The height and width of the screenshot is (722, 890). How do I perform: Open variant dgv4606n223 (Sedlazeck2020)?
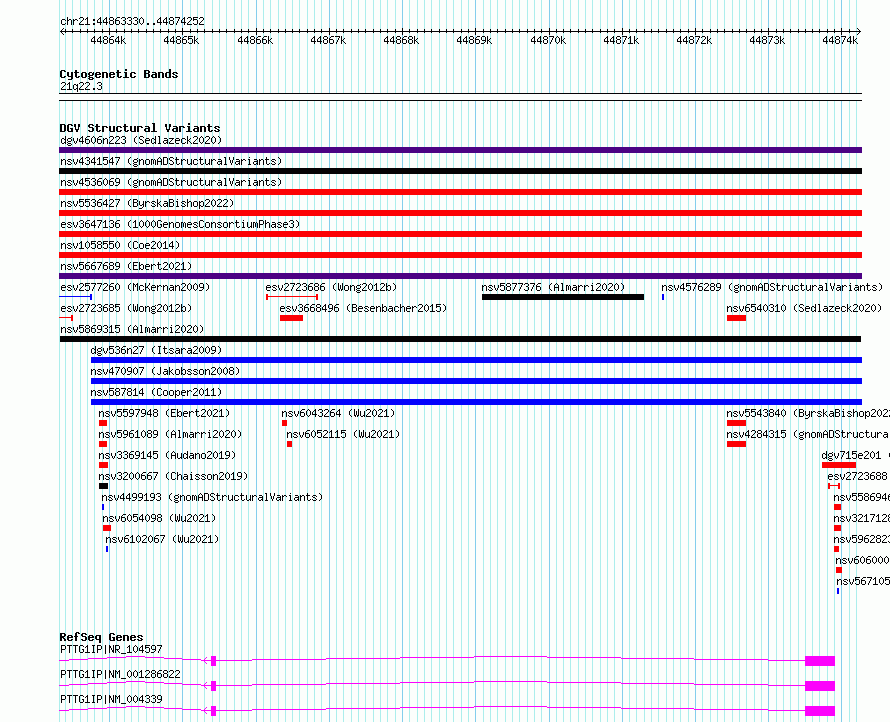tap(141, 140)
